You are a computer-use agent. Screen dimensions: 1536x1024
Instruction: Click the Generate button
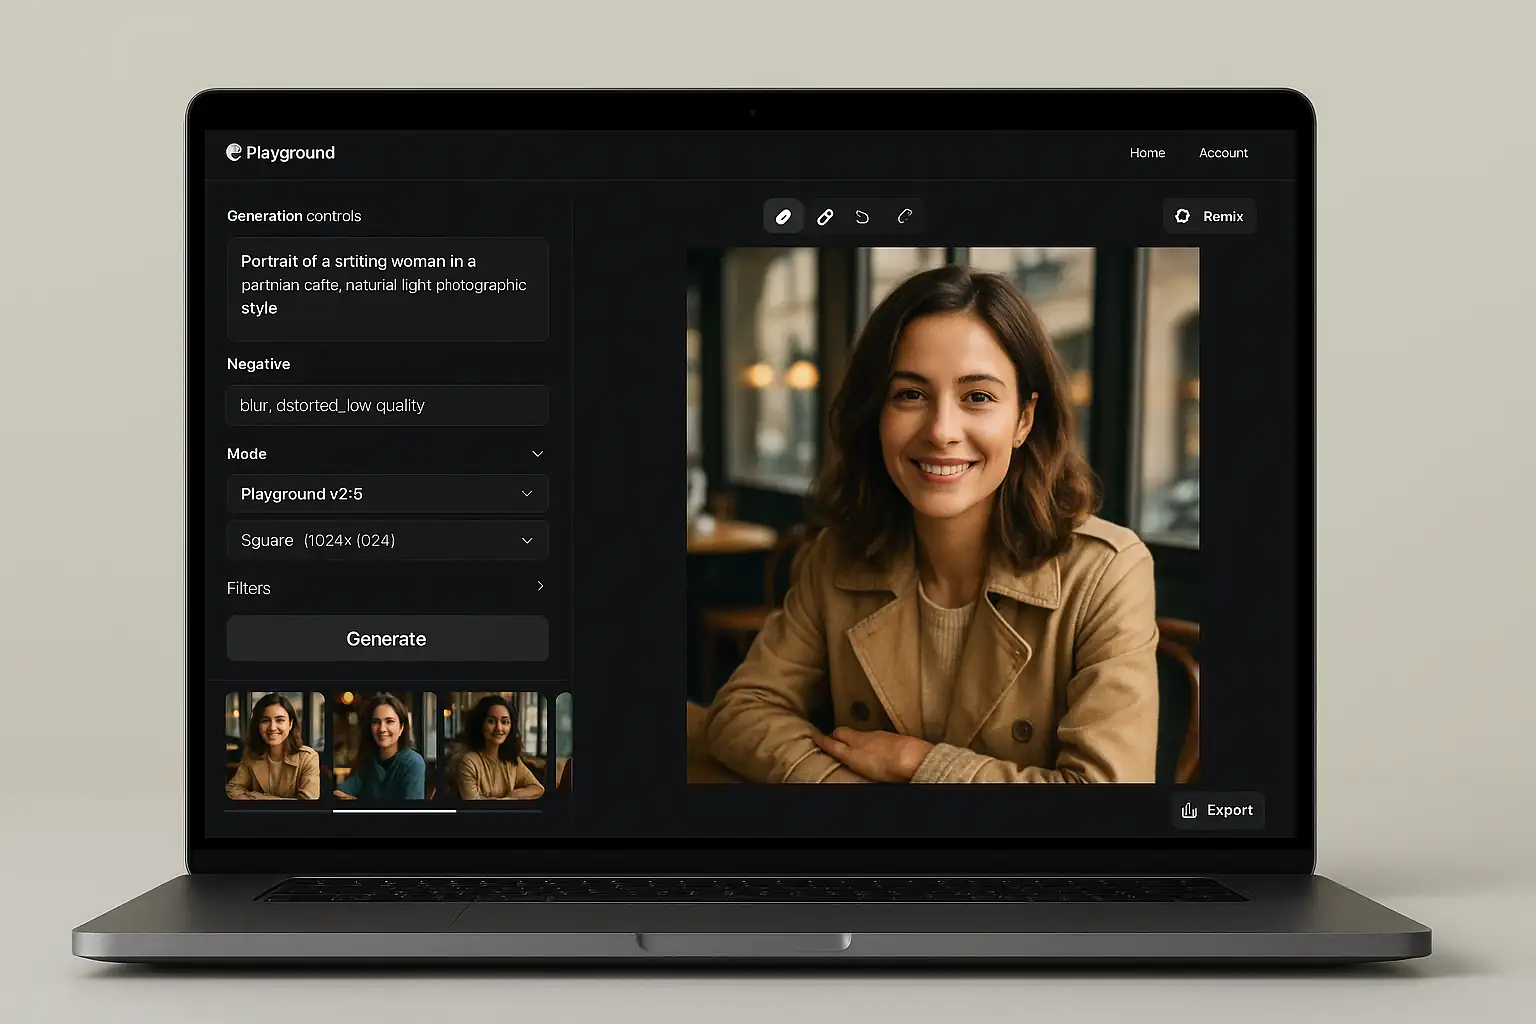[x=387, y=639]
